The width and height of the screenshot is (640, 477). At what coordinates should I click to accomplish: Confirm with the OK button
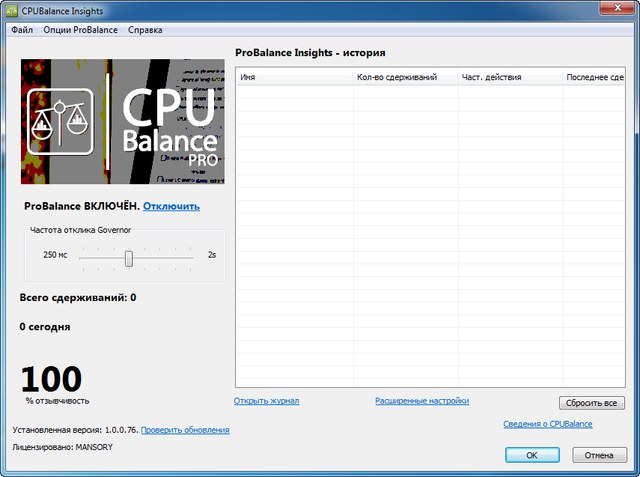click(x=532, y=455)
